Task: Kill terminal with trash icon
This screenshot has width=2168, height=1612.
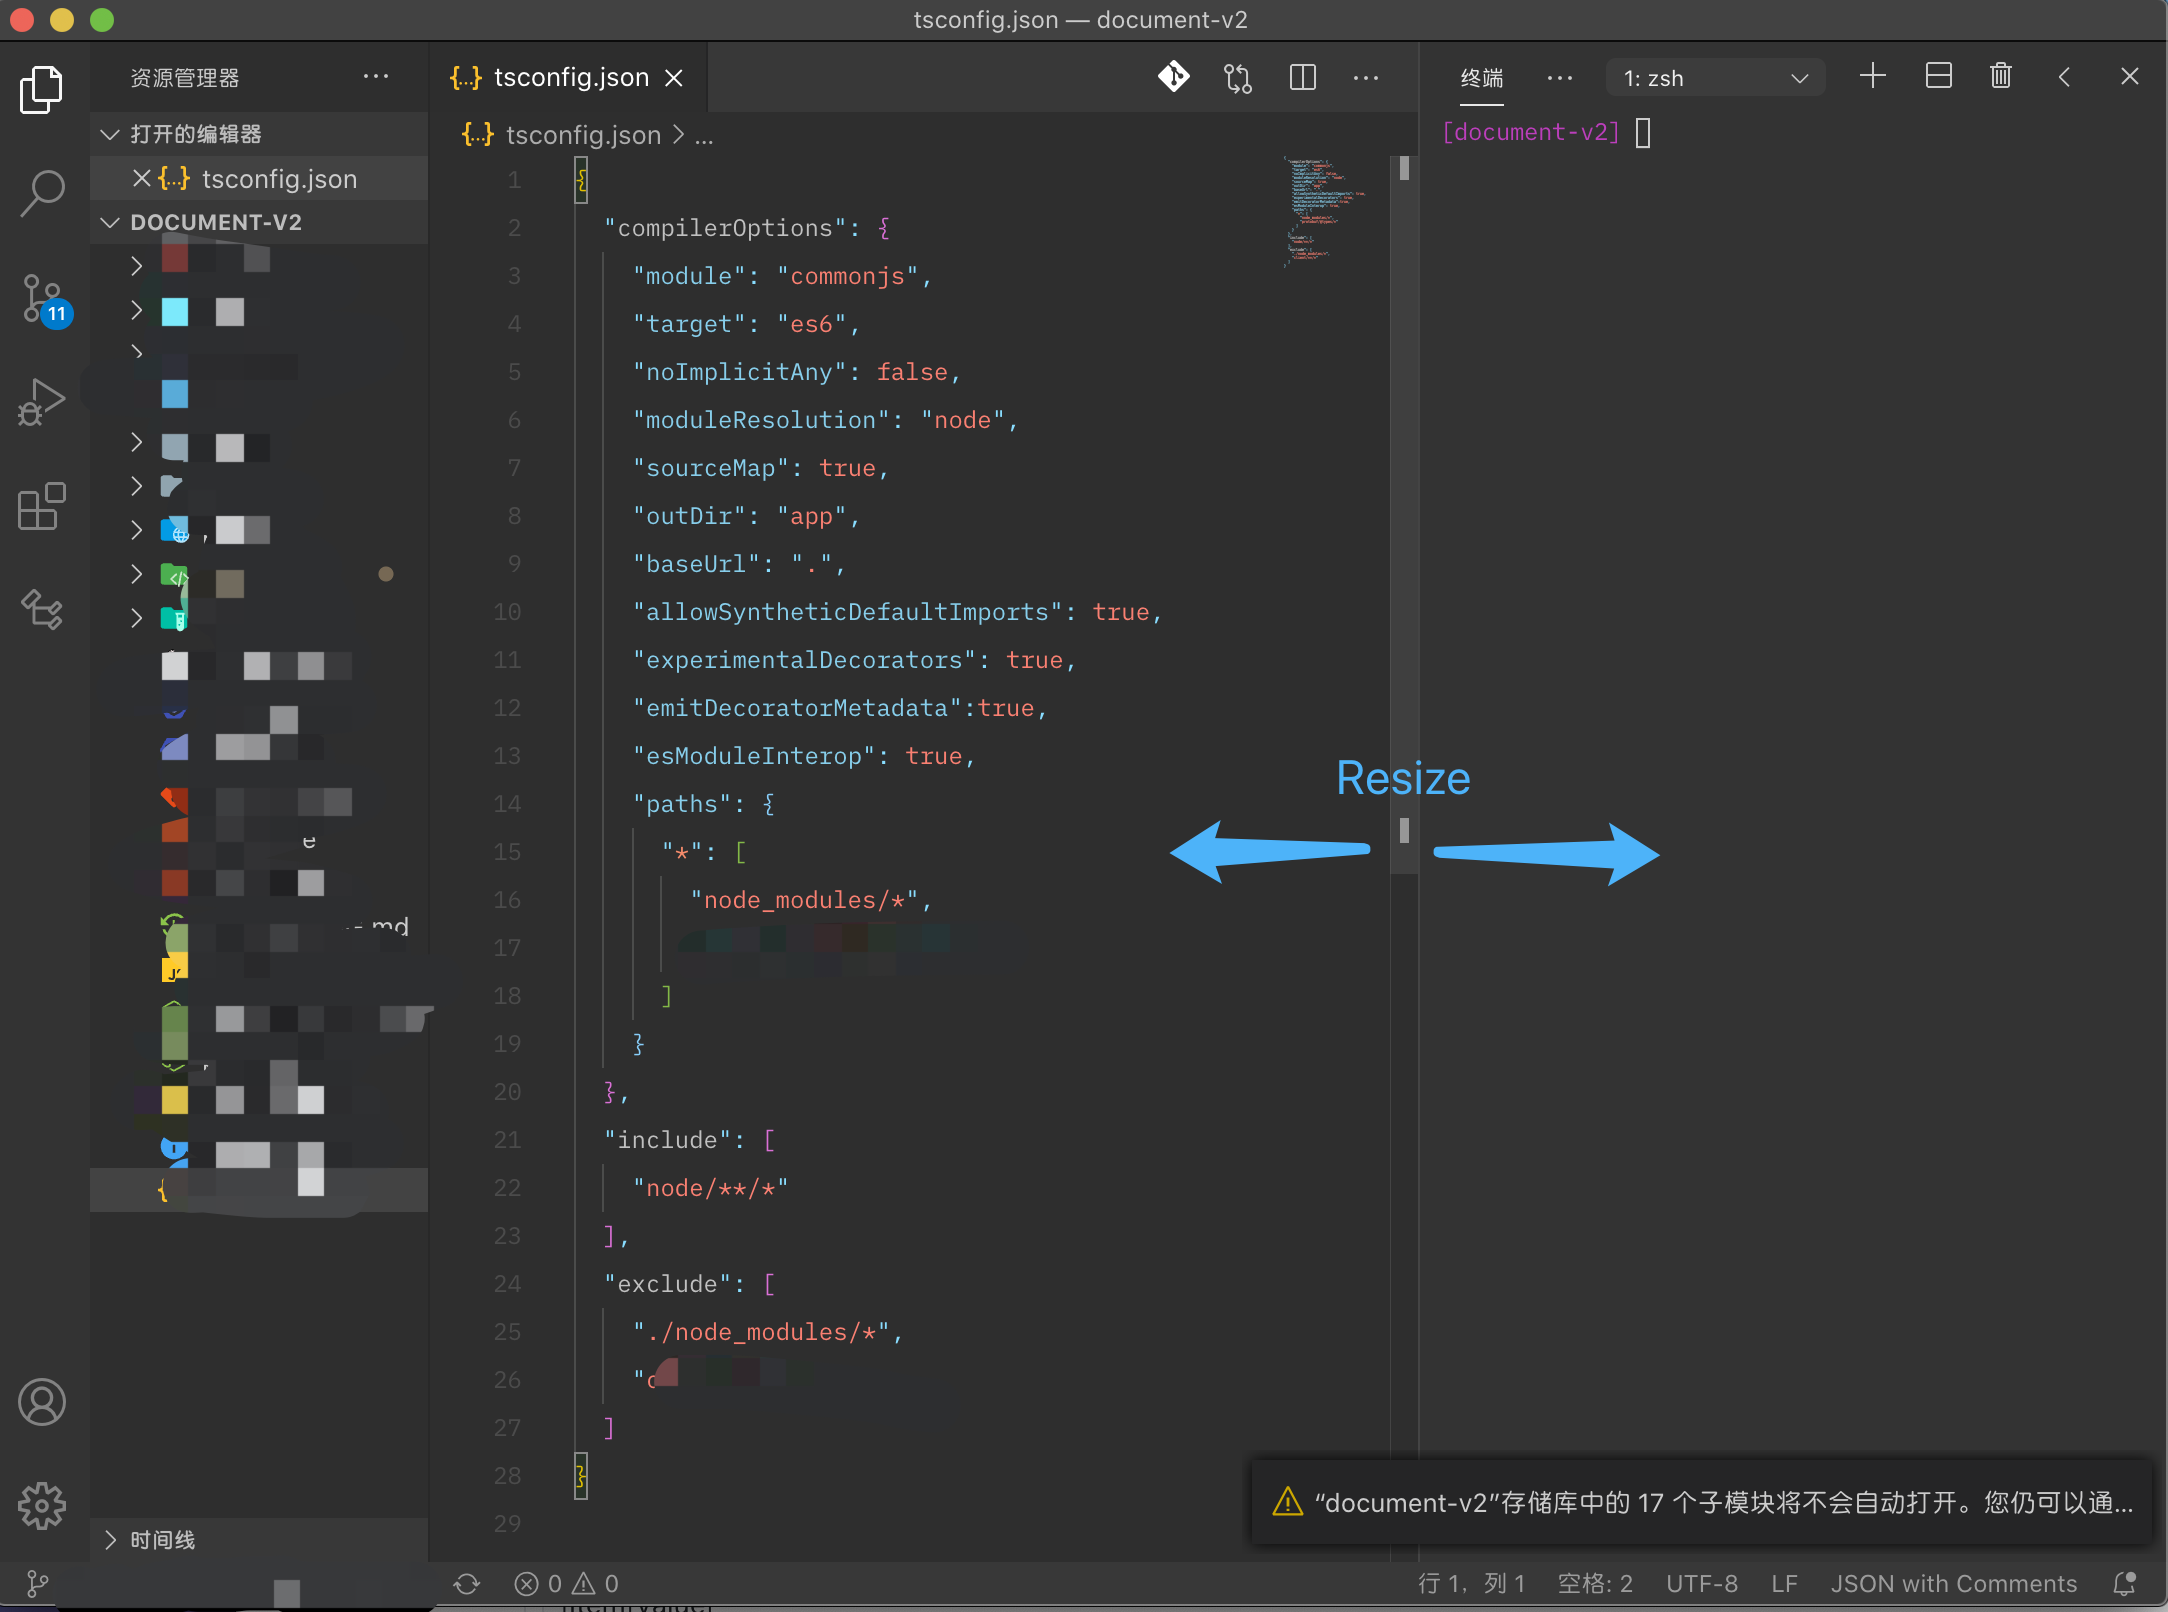Action: coord(2000,76)
